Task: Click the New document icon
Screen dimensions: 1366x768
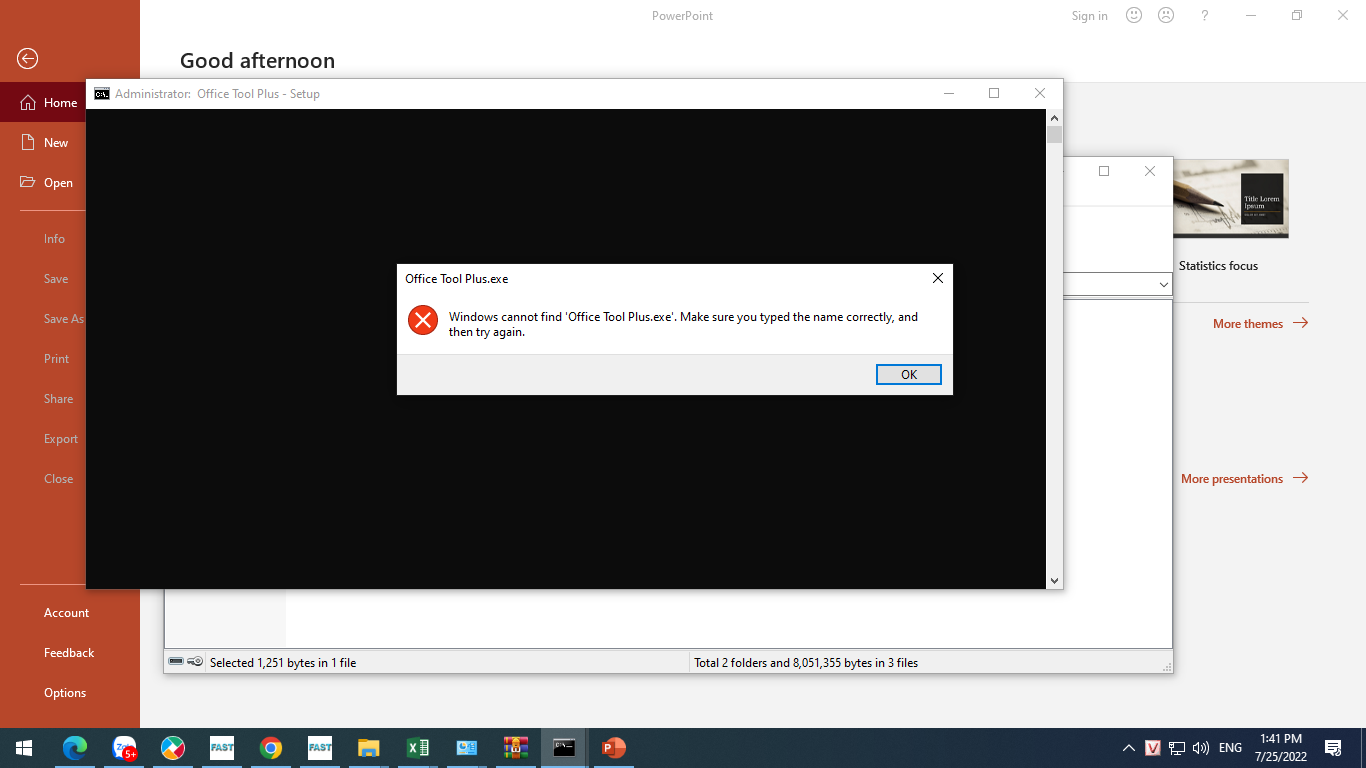Action: coord(28,142)
